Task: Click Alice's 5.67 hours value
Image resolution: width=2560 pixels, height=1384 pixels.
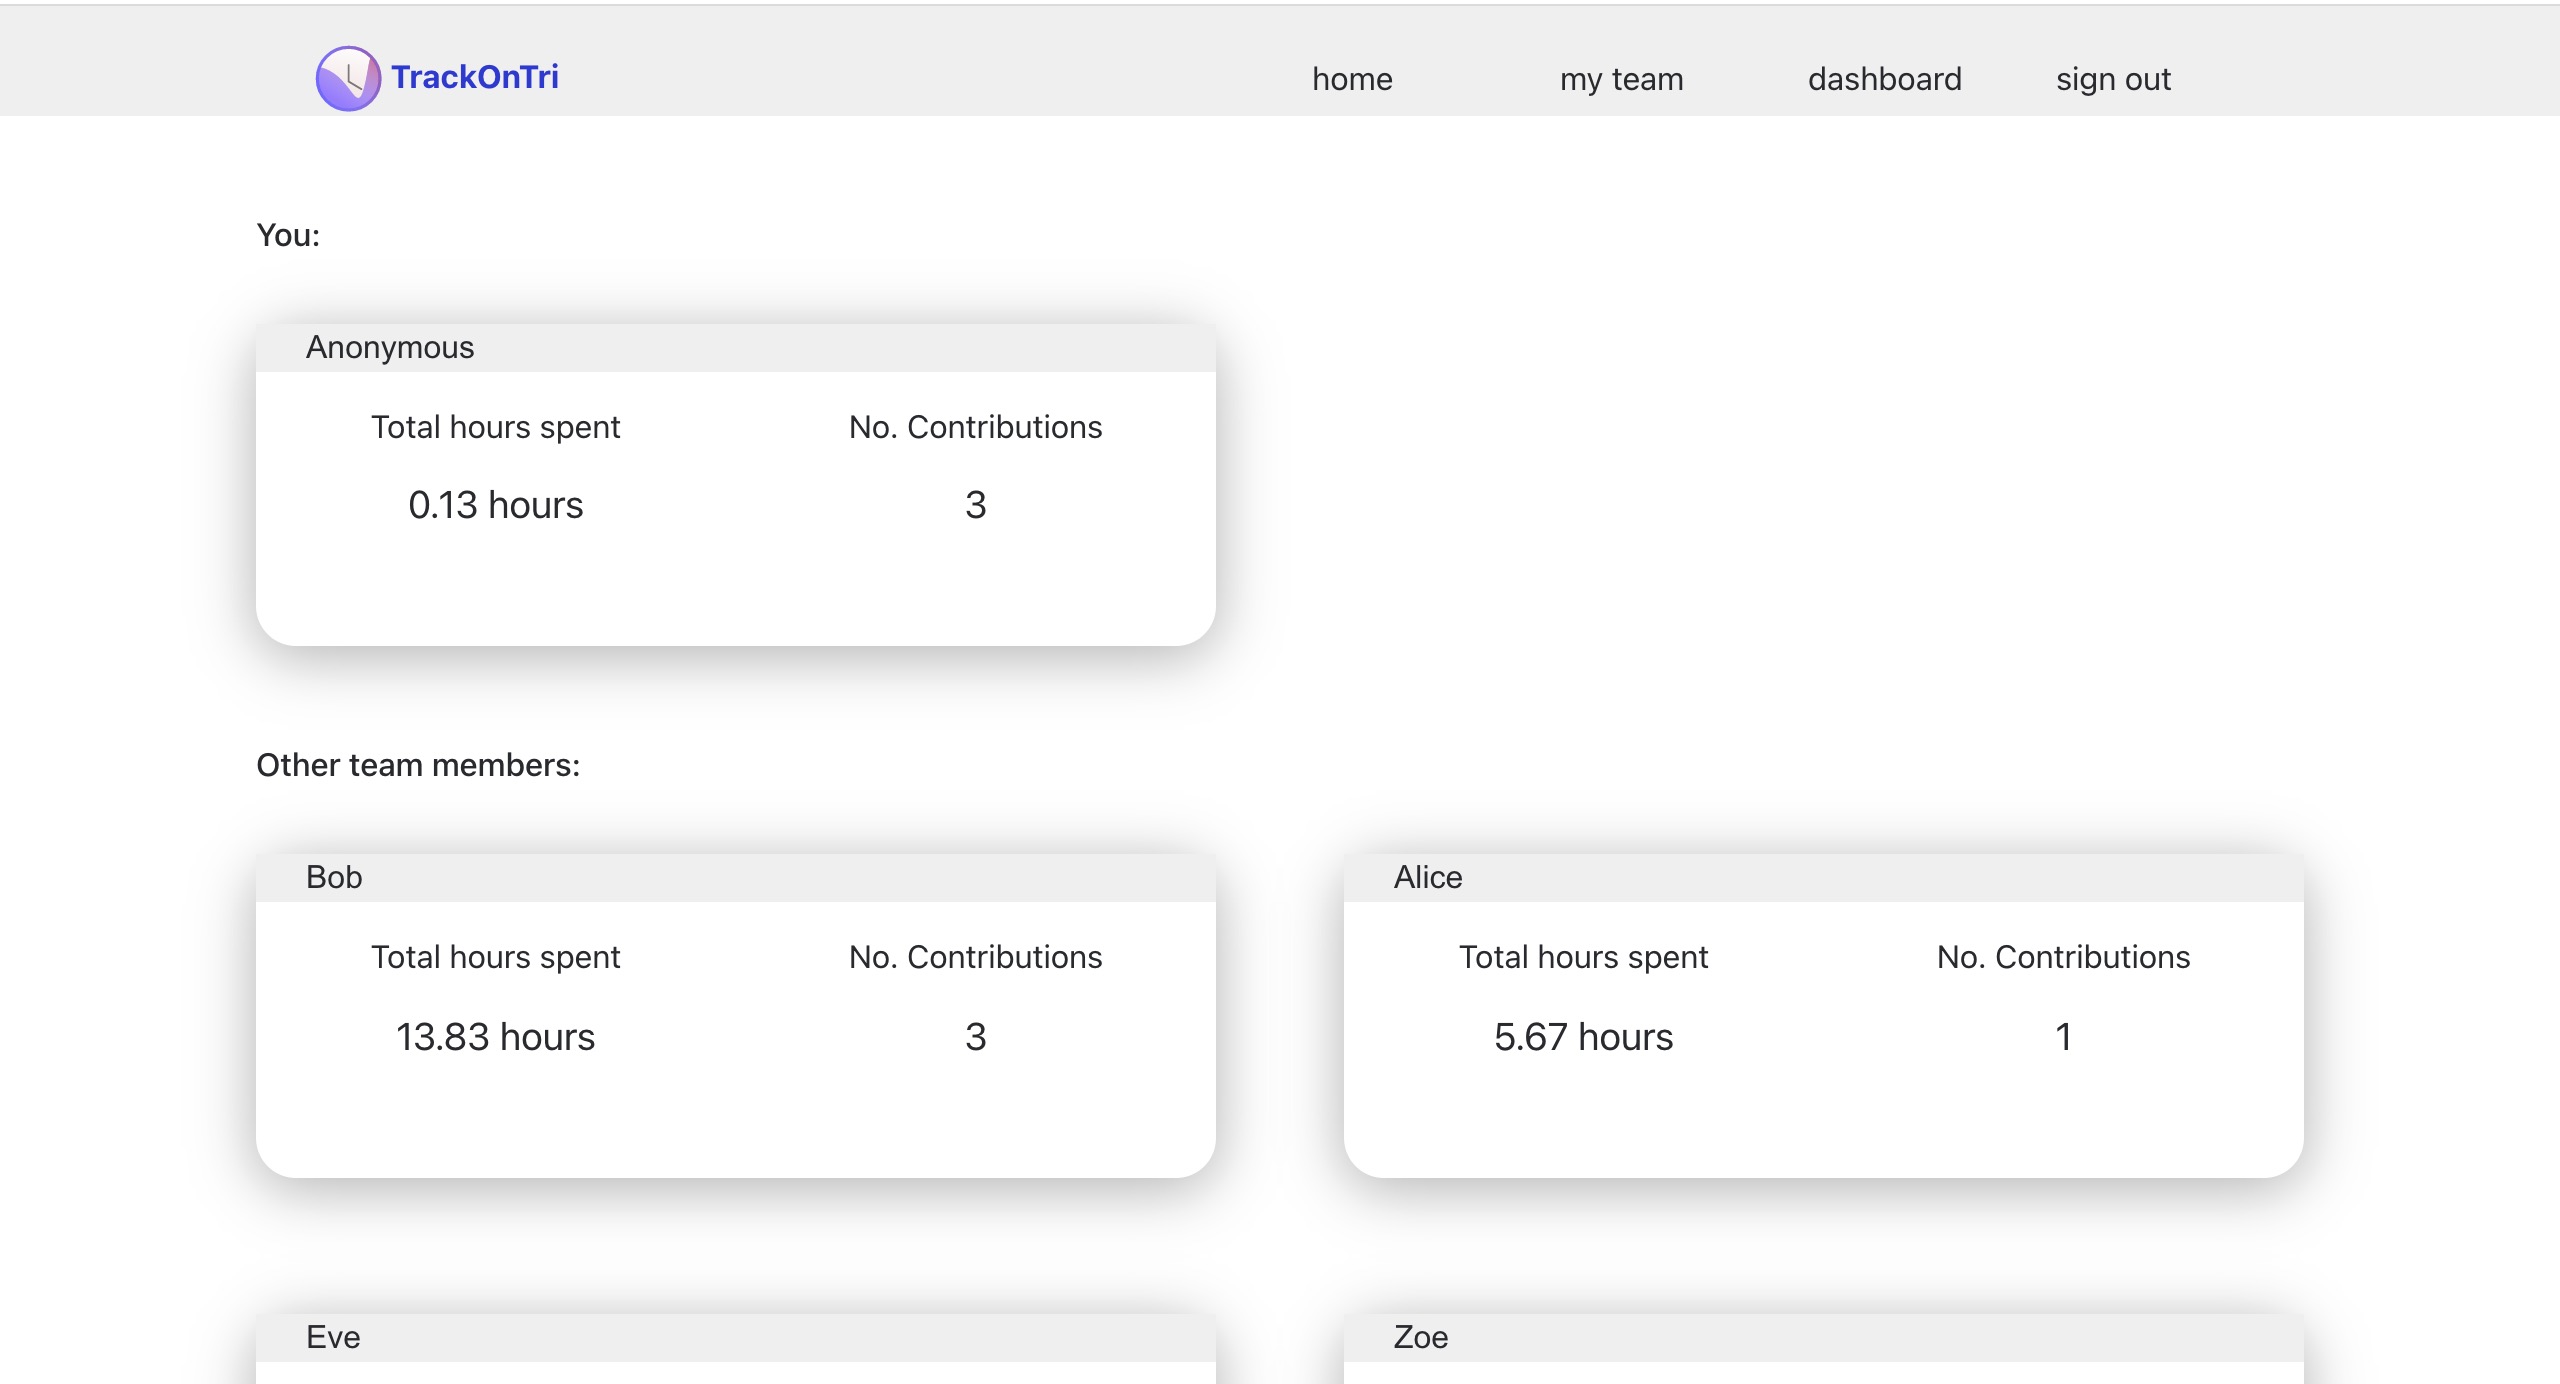Action: [1583, 1037]
